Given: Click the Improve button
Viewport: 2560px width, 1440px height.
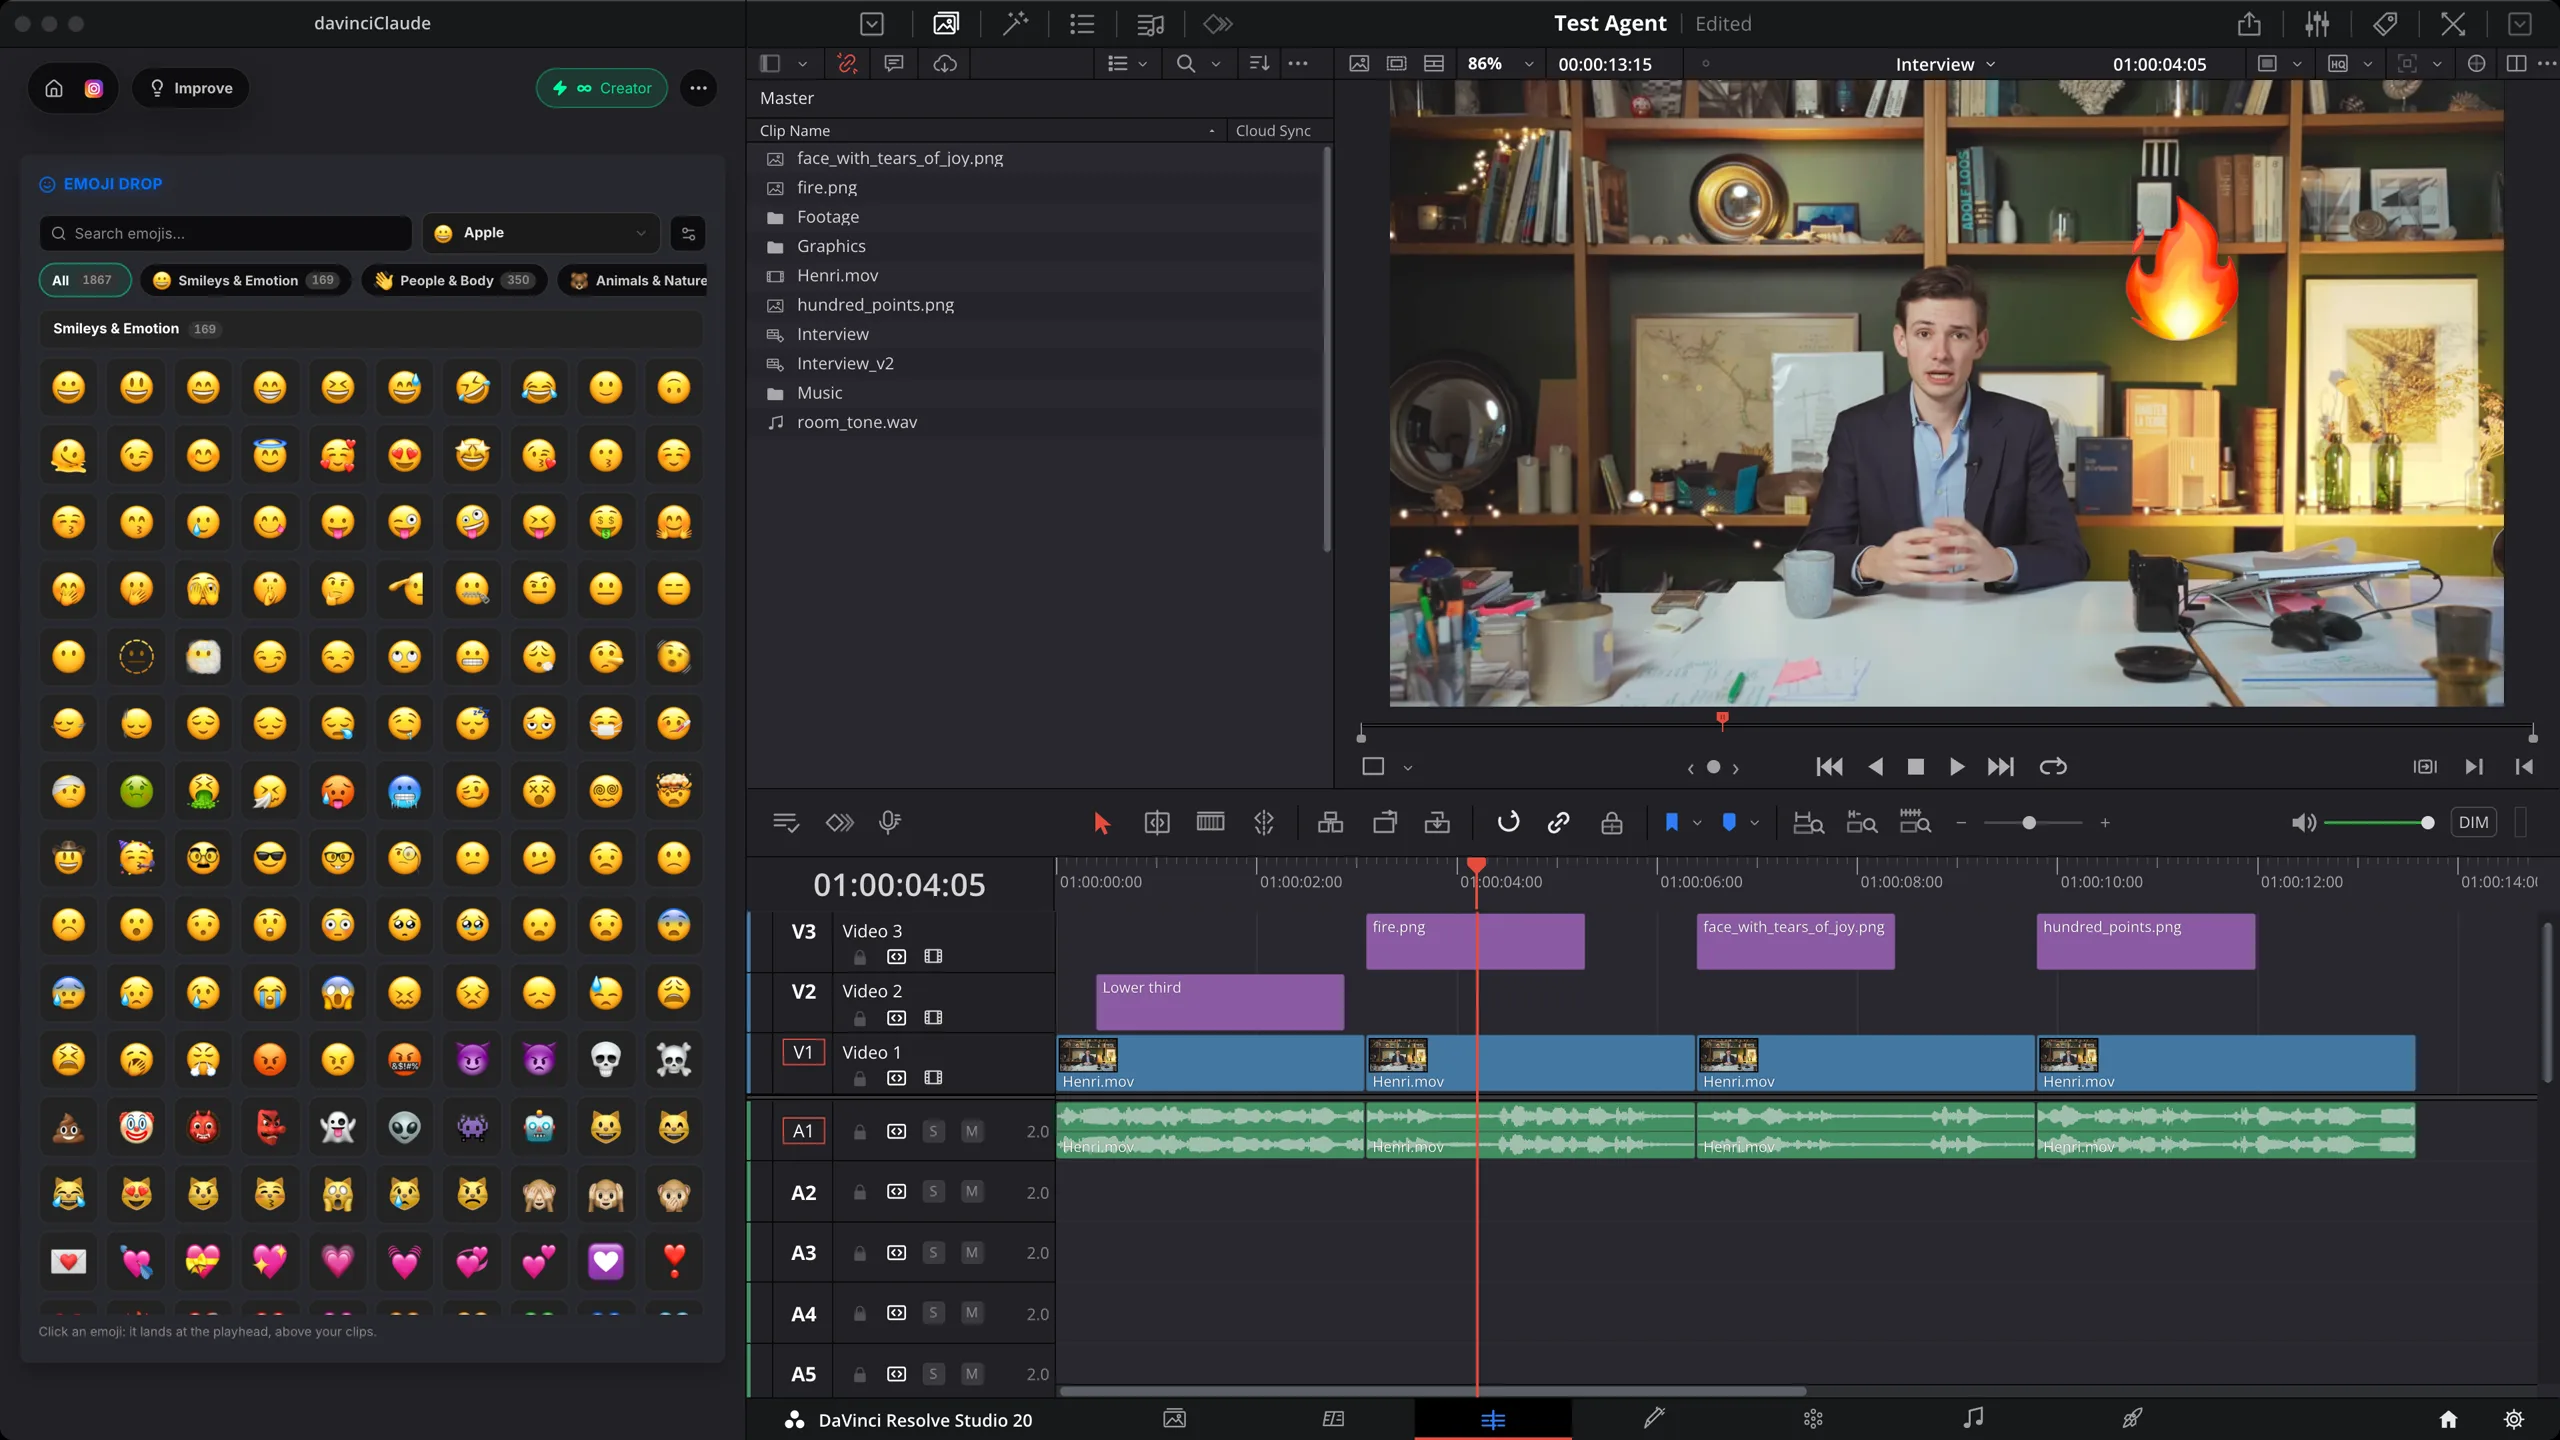Looking at the screenshot, I should (x=191, y=88).
